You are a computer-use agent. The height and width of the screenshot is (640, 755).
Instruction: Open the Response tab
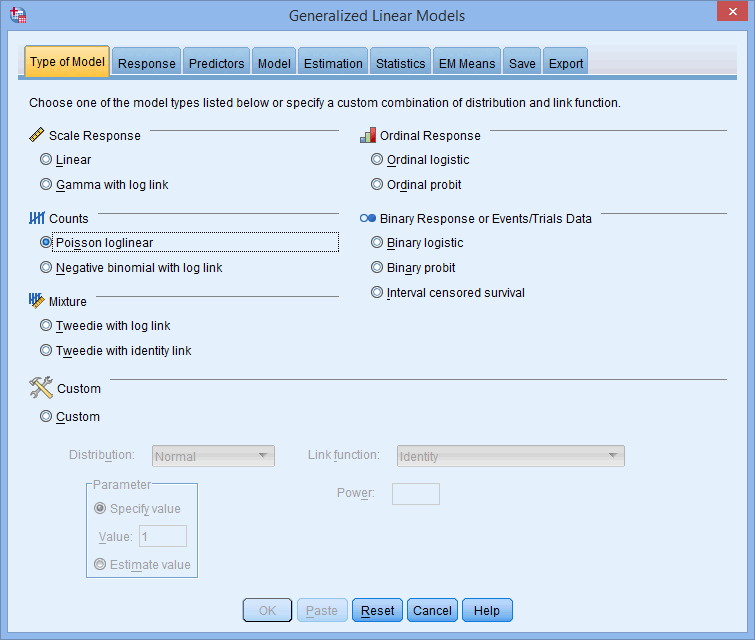pos(146,63)
